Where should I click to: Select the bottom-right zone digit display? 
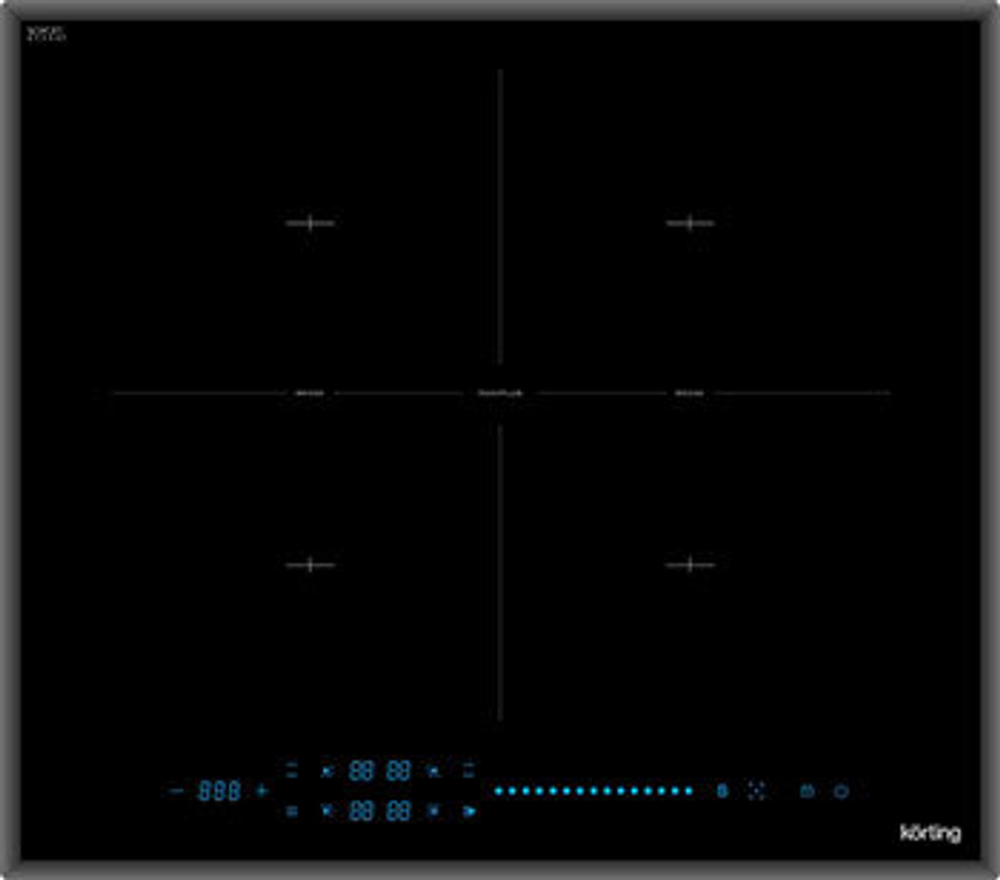coord(398,811)
